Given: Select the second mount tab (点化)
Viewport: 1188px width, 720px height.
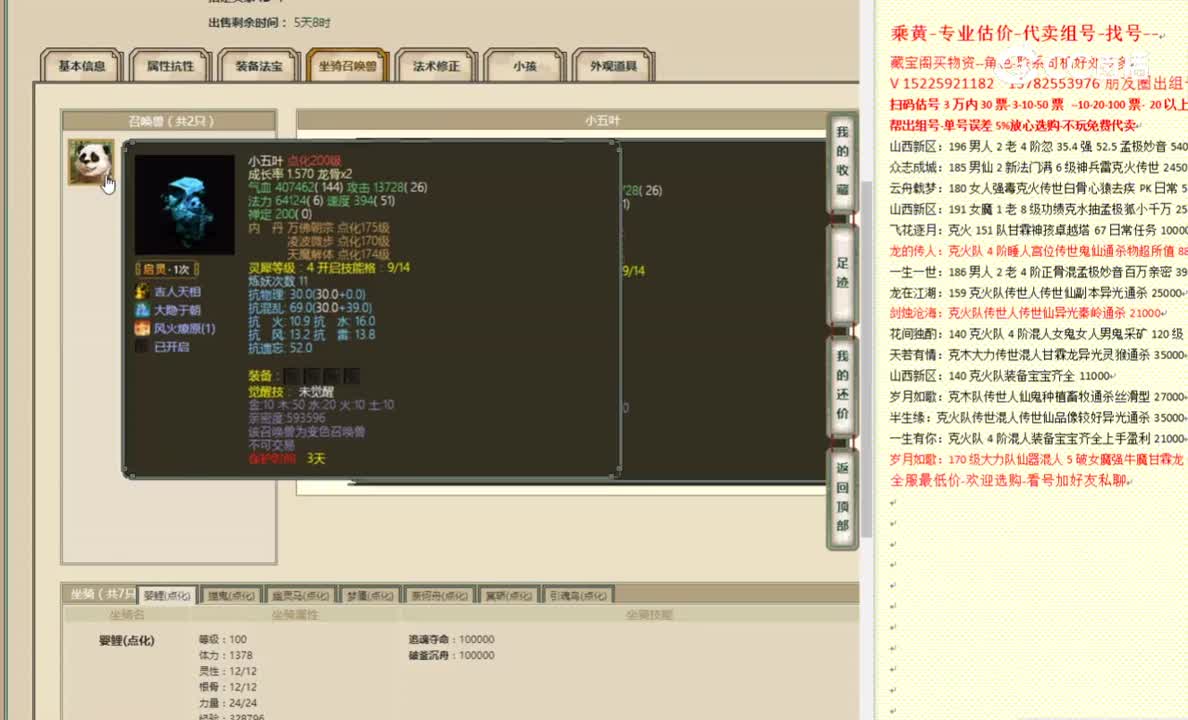Looking at the screenshot, I should coord(231,596).
